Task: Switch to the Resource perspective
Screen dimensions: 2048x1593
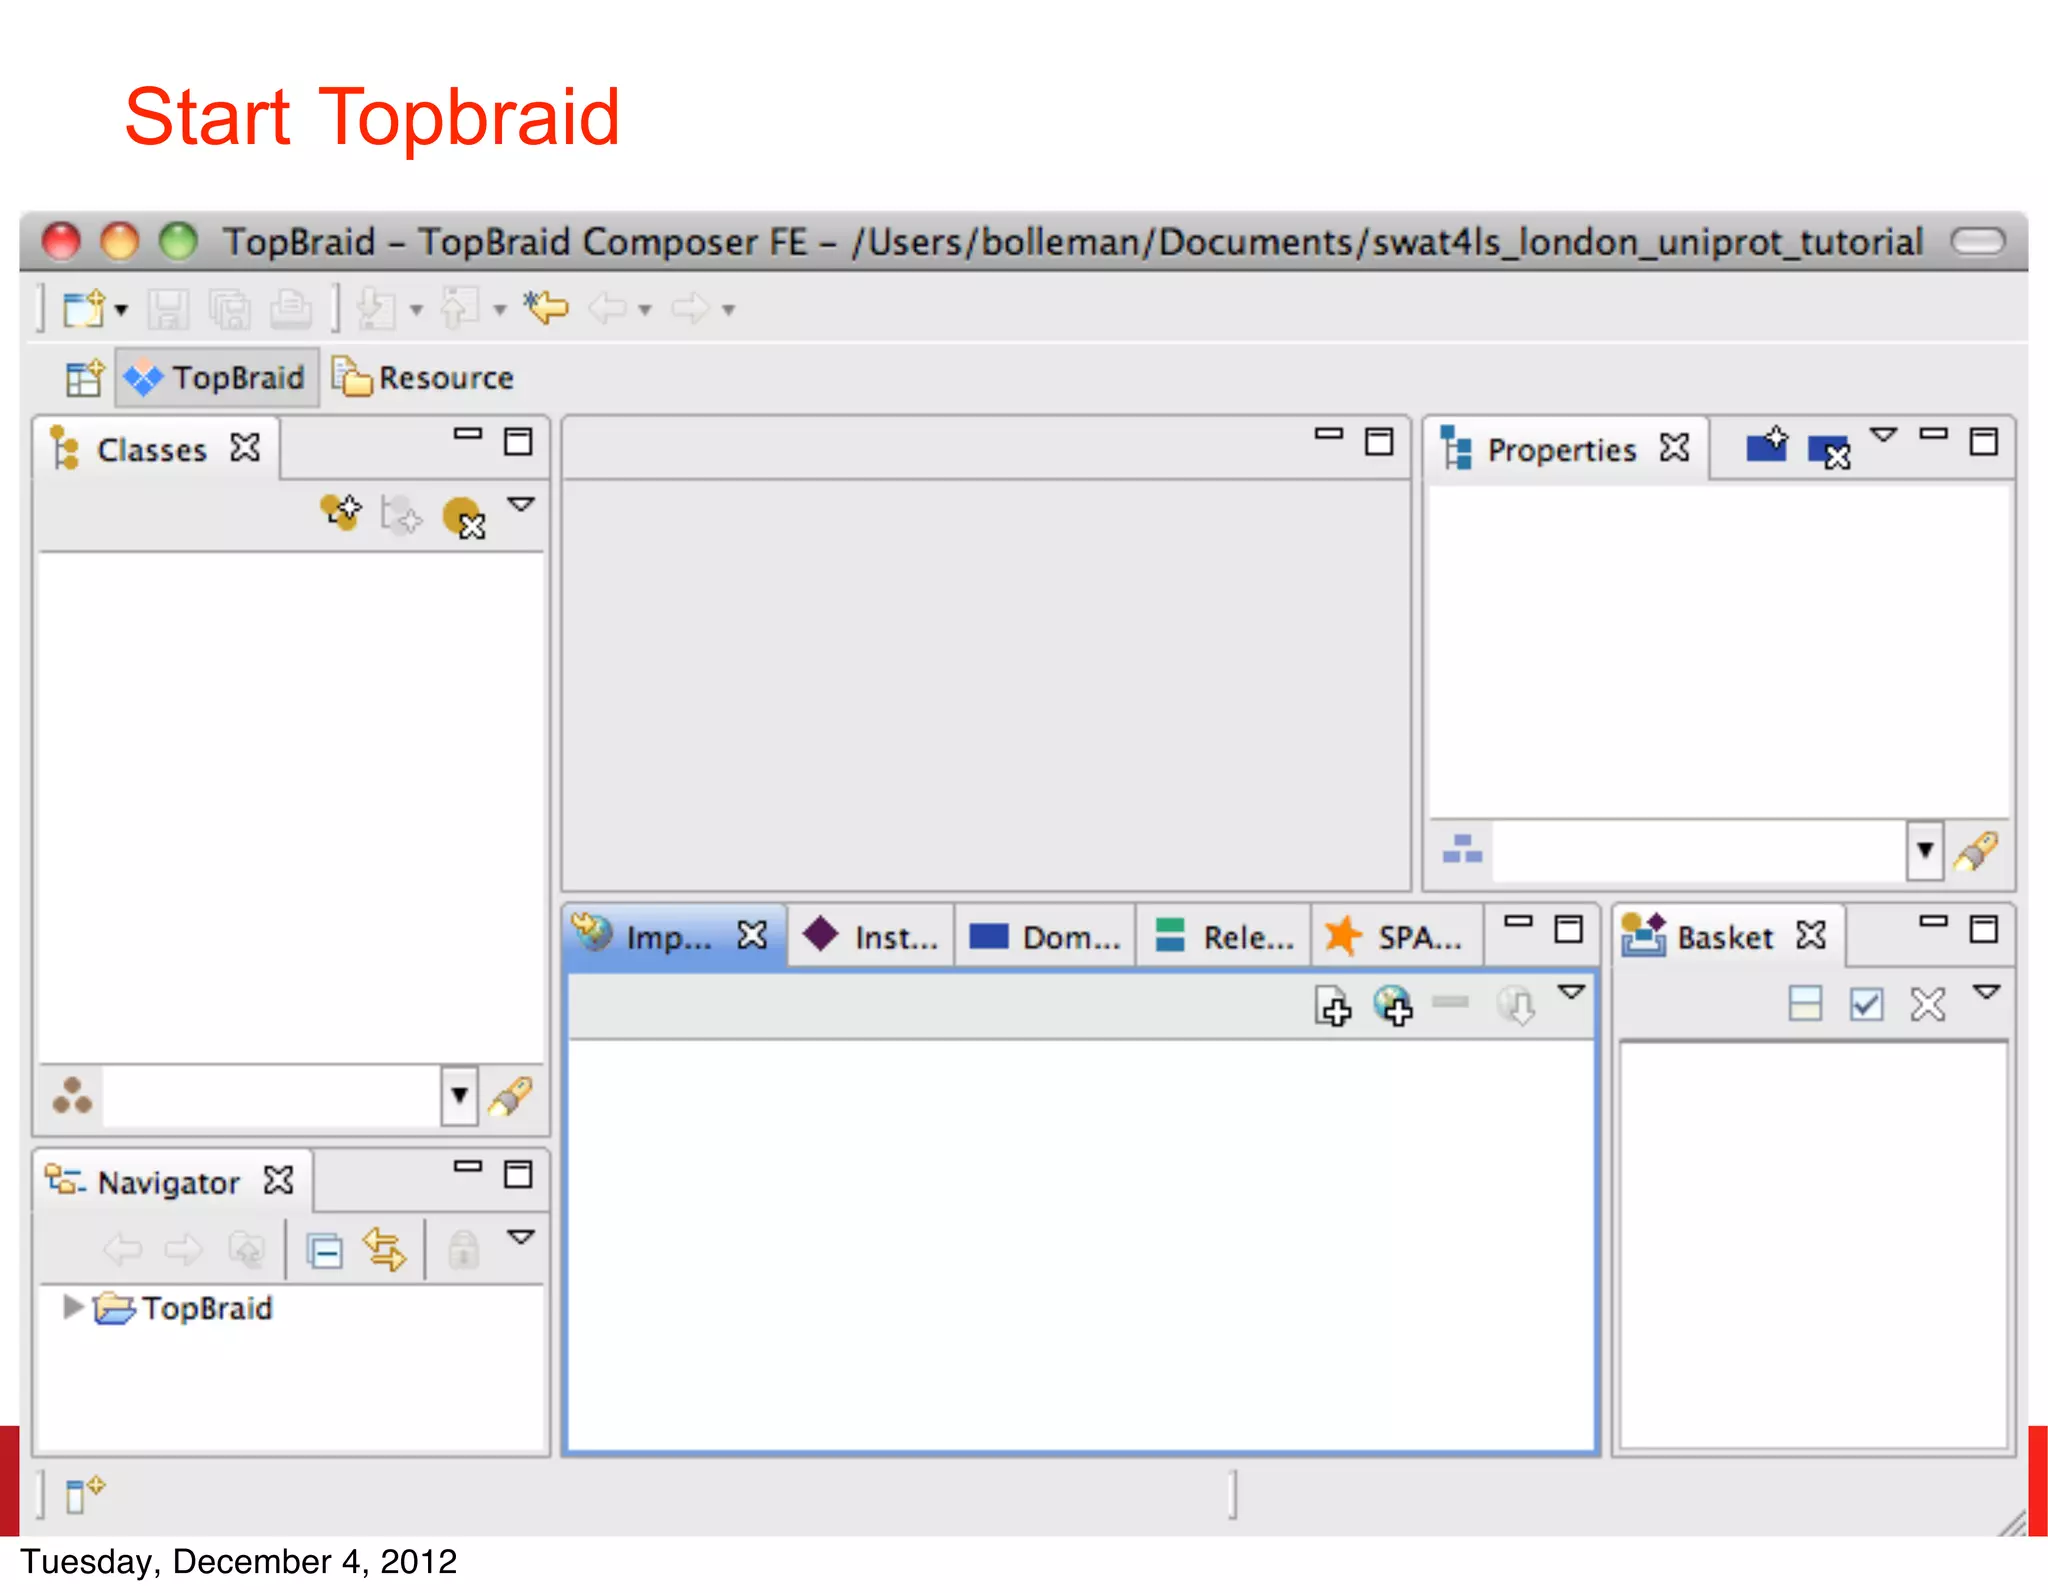Action: pos(423,378)
